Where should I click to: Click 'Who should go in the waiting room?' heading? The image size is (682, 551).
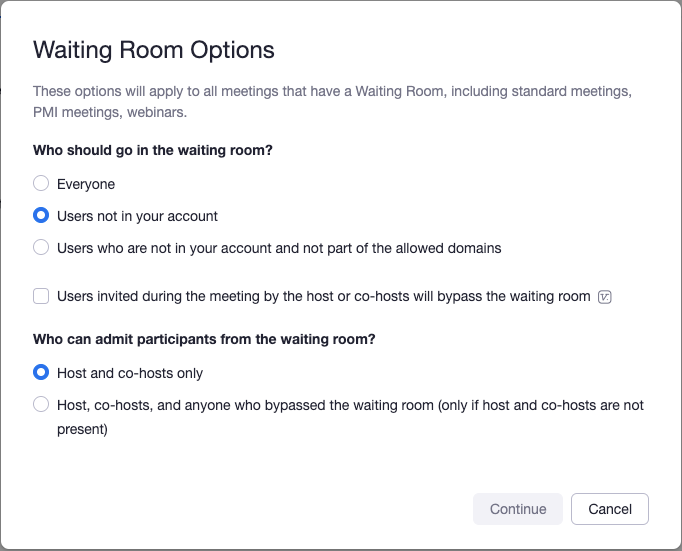tap(153, 150)
